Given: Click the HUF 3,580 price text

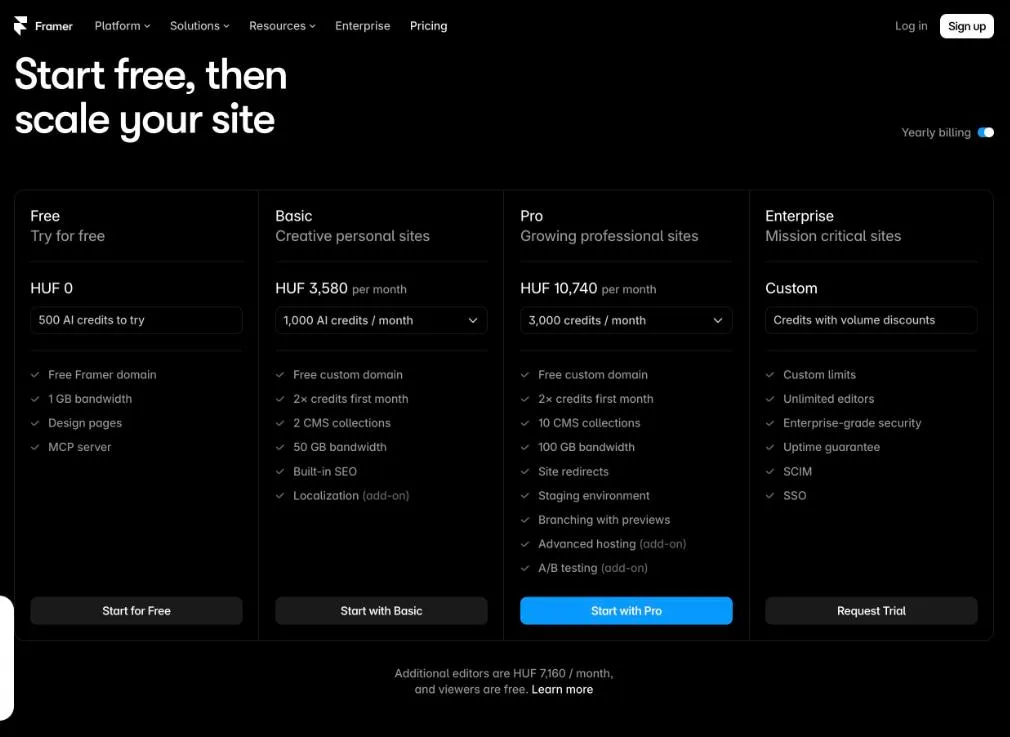Looking at the screenshot, I should pos(311,288).
